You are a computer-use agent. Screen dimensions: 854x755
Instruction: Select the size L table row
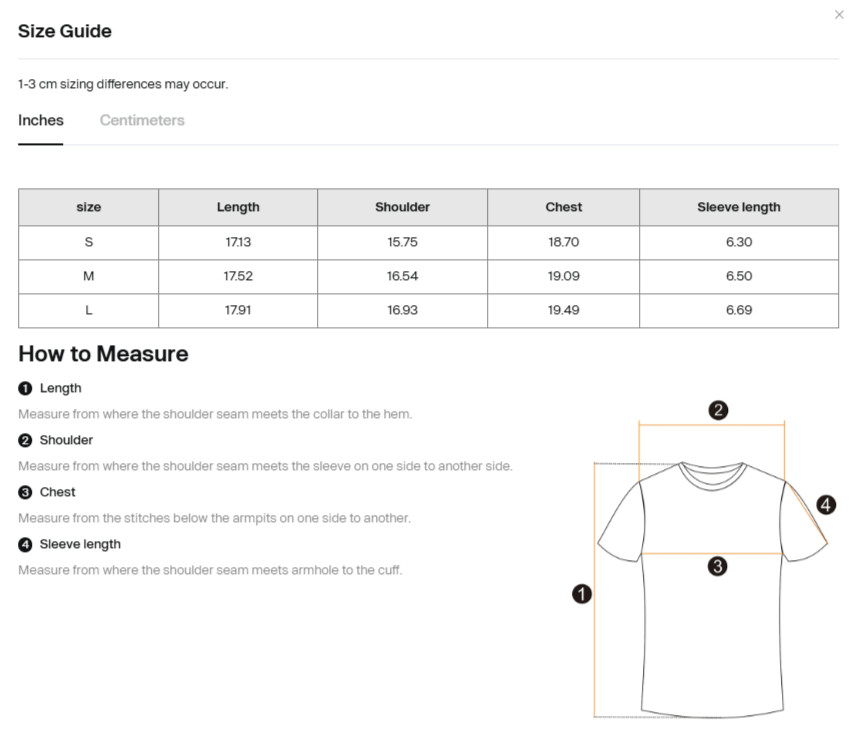427,310
